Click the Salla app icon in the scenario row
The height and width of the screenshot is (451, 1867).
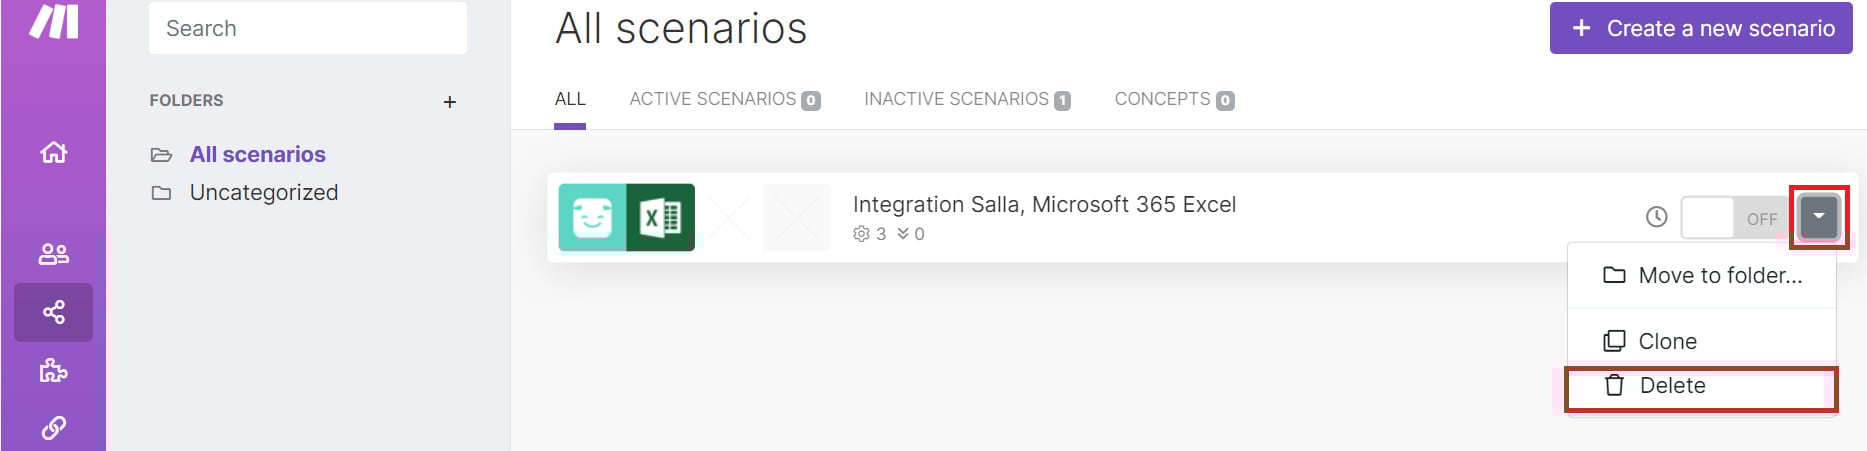[x=592, y=217]
